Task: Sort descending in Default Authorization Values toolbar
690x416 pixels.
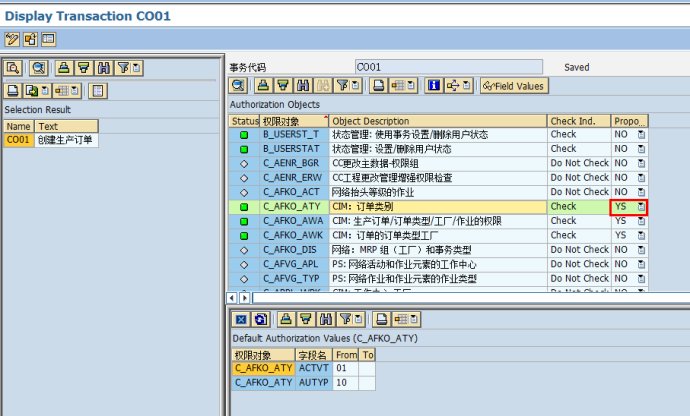Action: [306, 319]
